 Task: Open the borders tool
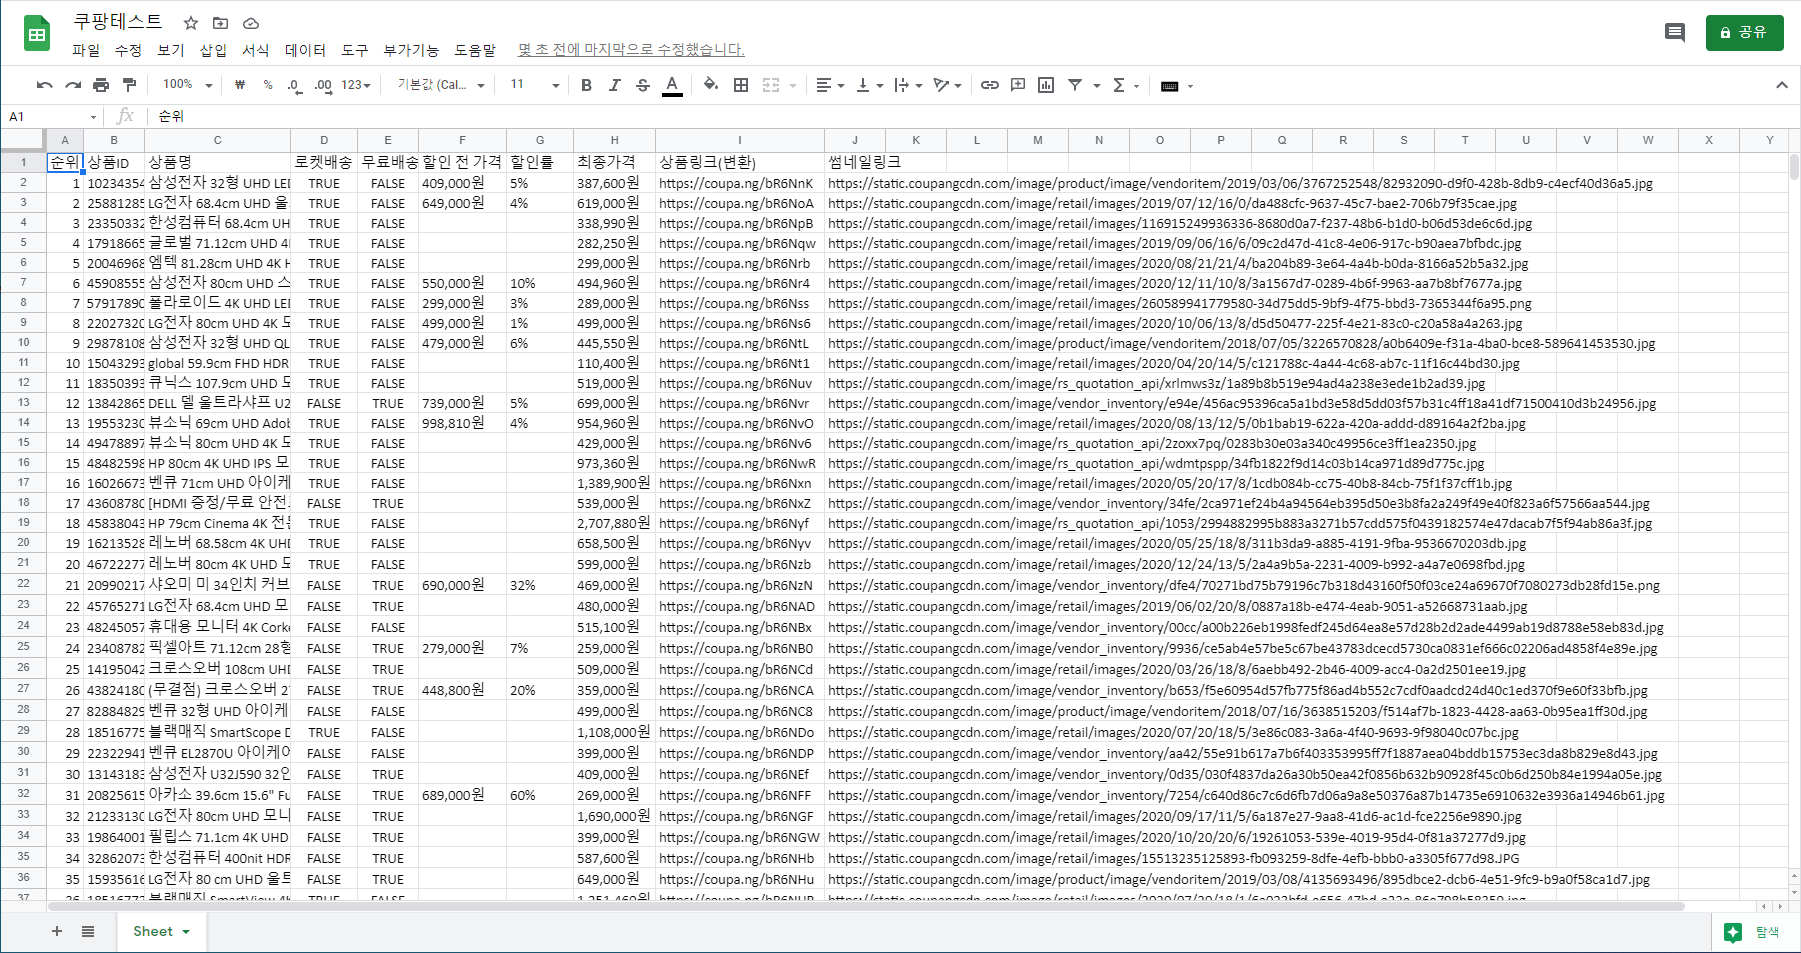pos(741,86)
